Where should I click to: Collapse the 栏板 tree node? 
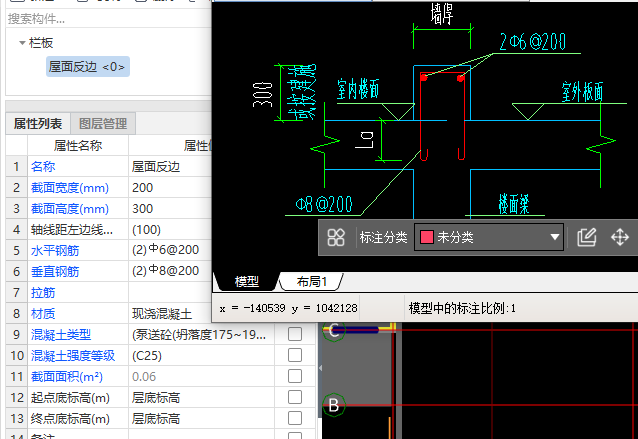point(22,43)
